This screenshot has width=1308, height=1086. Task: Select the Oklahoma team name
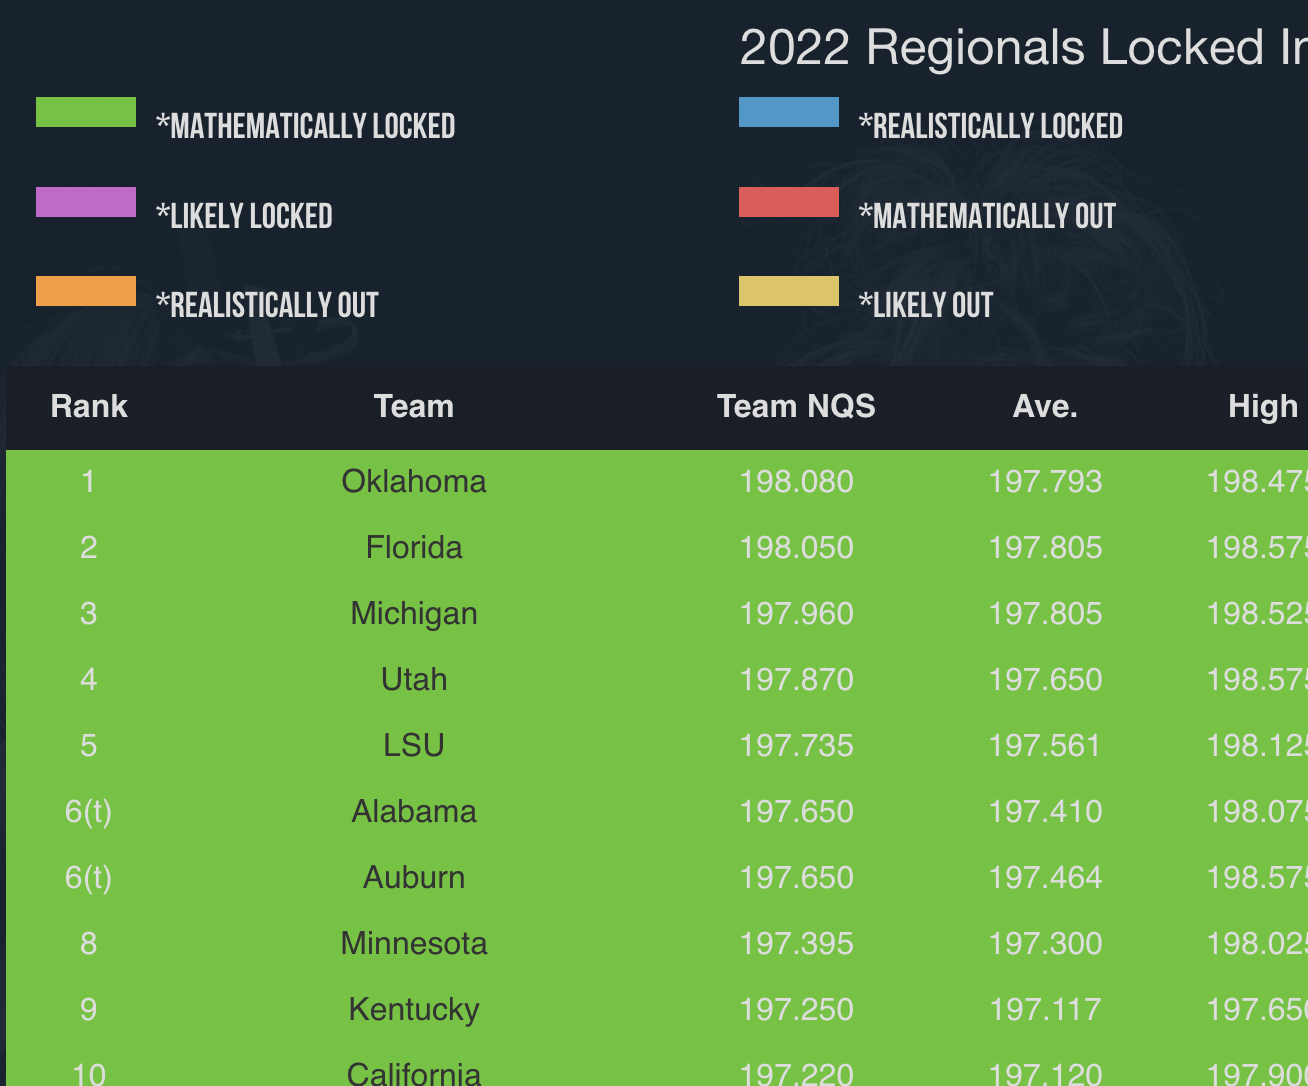414,481
